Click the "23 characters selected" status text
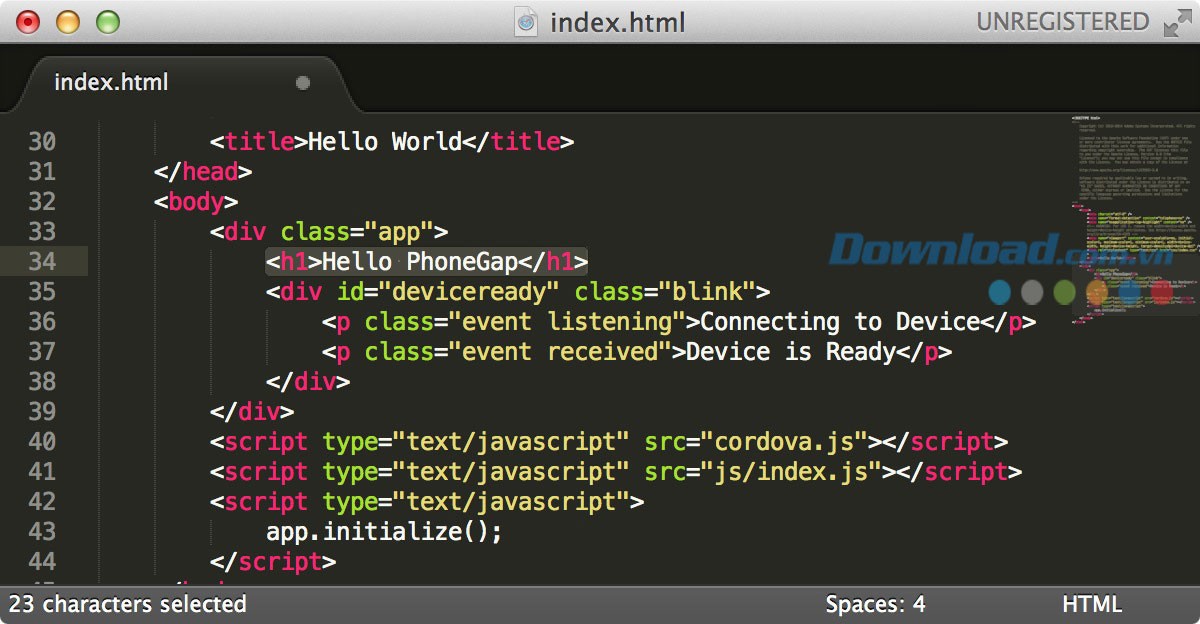The width and height of the screenshot is (1200, 624). (128, 604)
